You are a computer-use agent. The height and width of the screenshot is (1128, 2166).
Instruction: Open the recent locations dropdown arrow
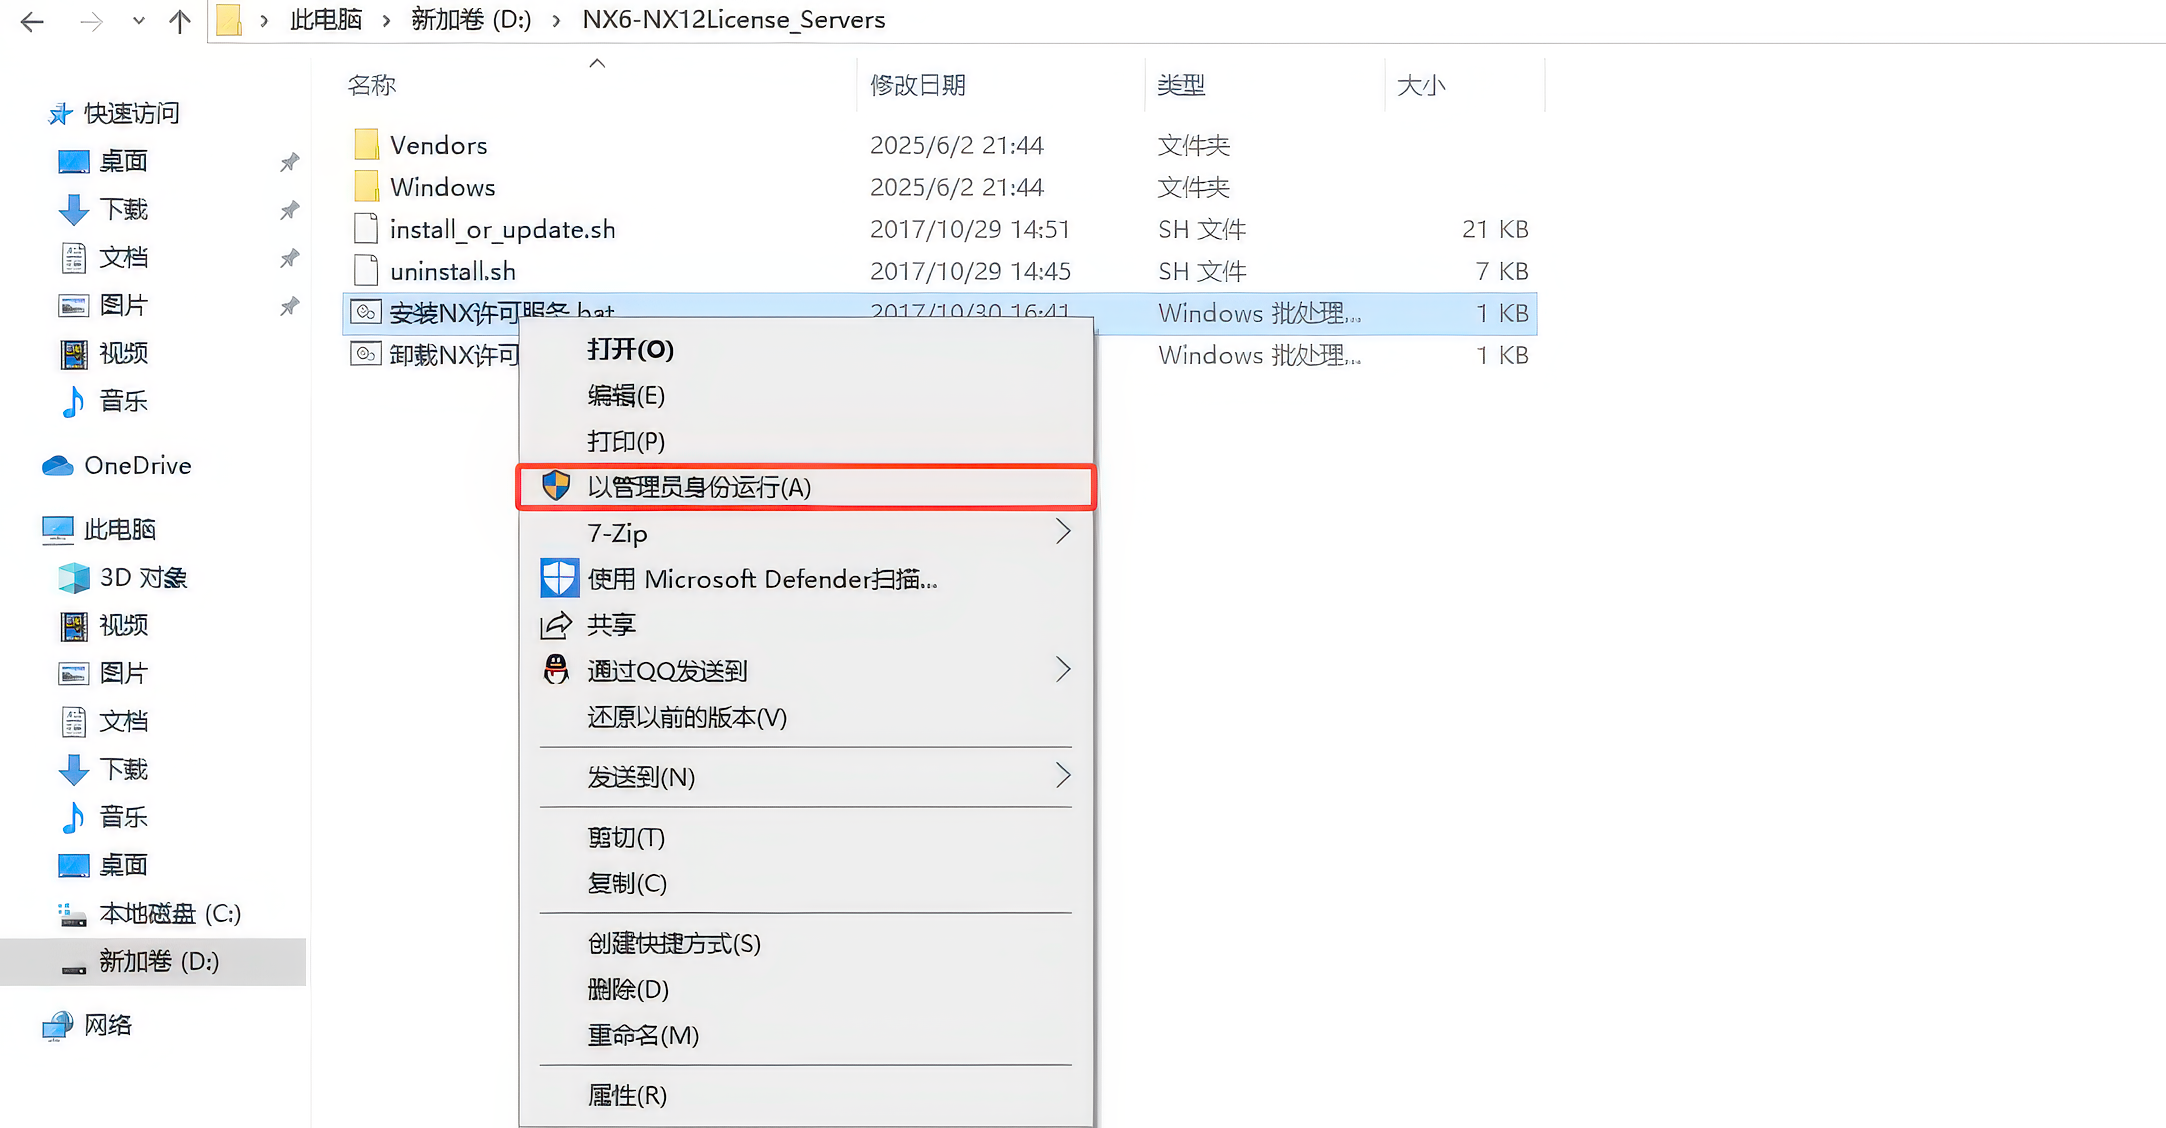pyautogui.click(x=138, y=21)
